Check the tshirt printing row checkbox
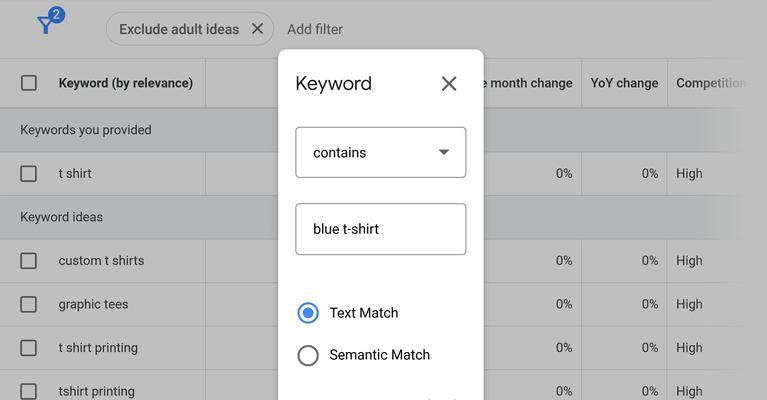 pyautogui.click(x=28, y=391)
